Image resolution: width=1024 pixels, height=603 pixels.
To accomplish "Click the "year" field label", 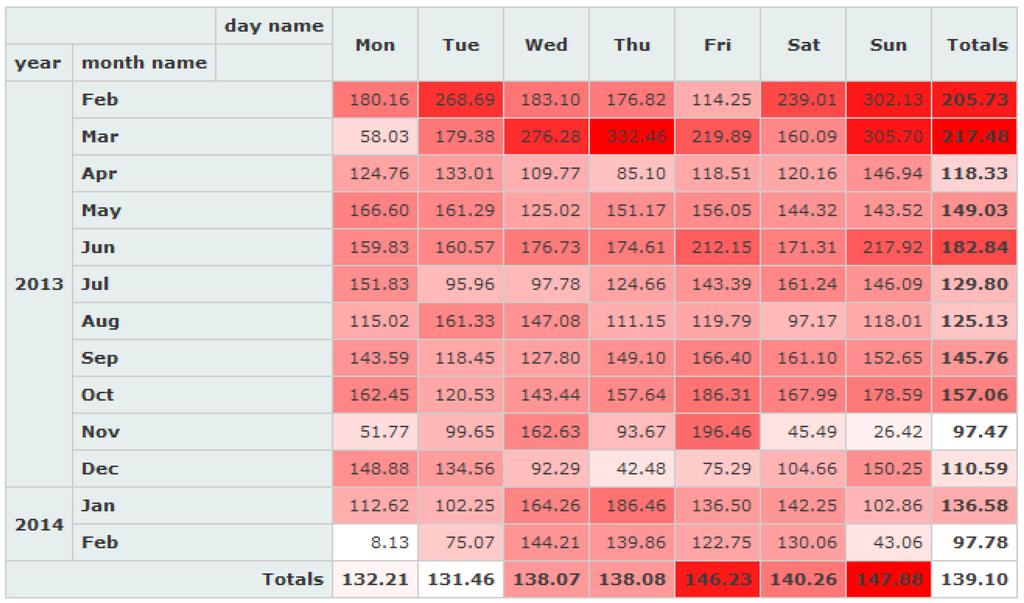I will (x=39, y=63).
